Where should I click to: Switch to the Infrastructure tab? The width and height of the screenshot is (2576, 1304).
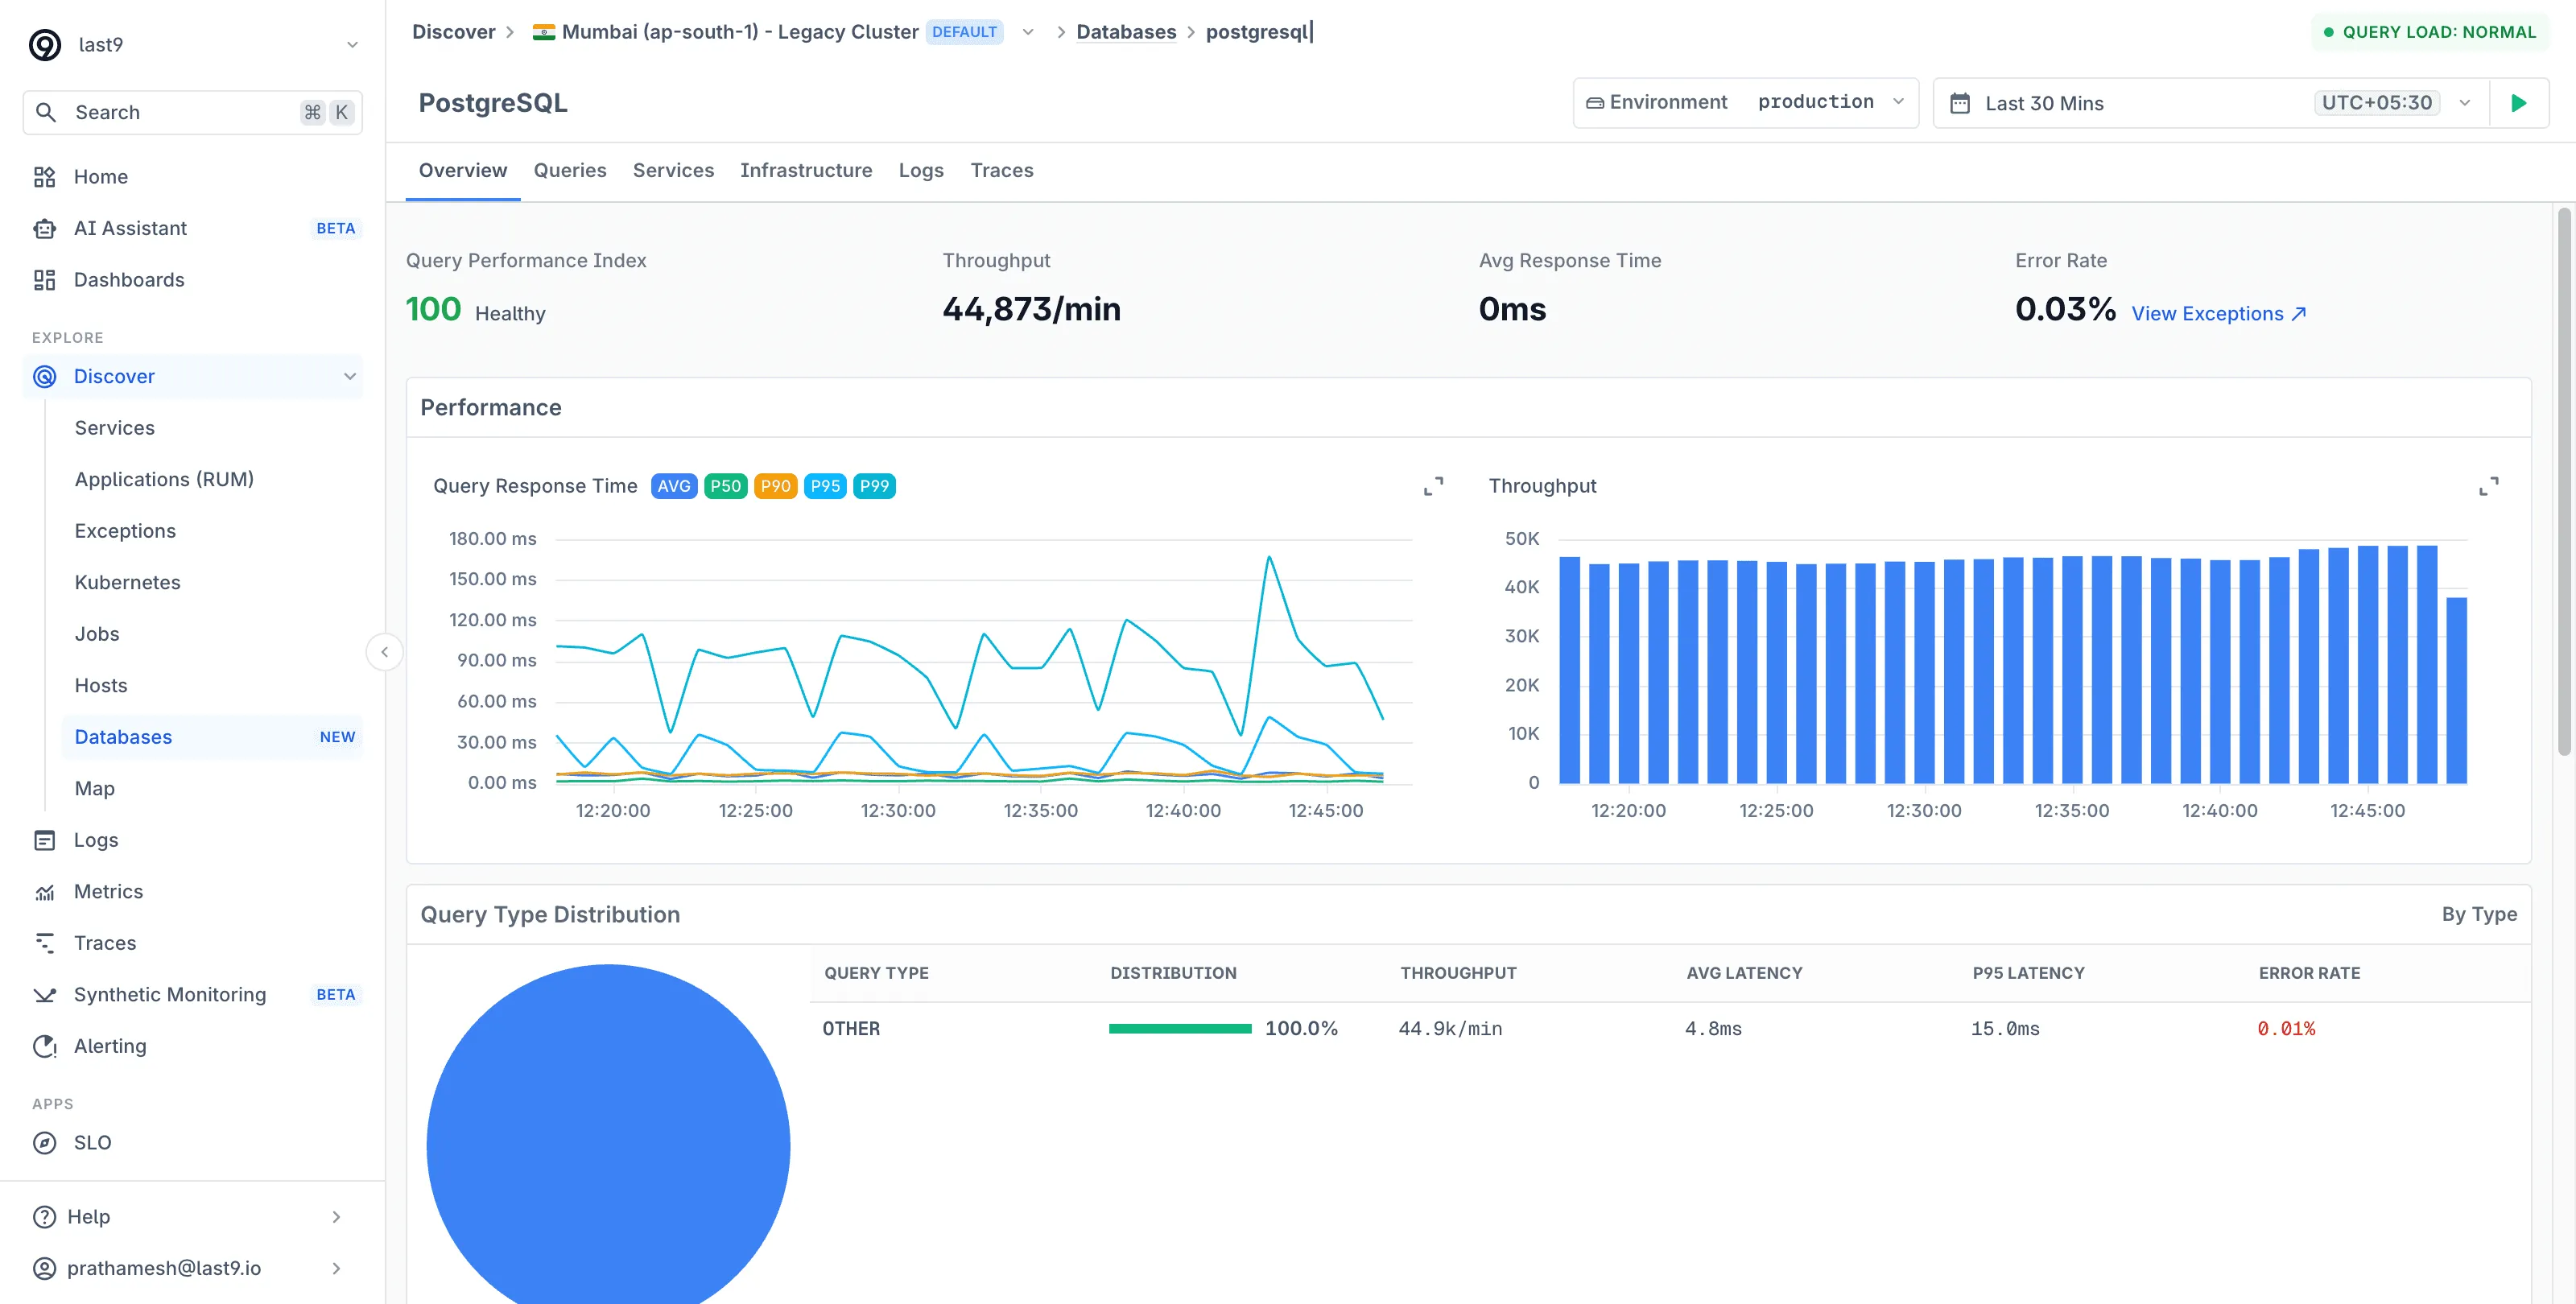pyautogui.click(x=806, y=170)
